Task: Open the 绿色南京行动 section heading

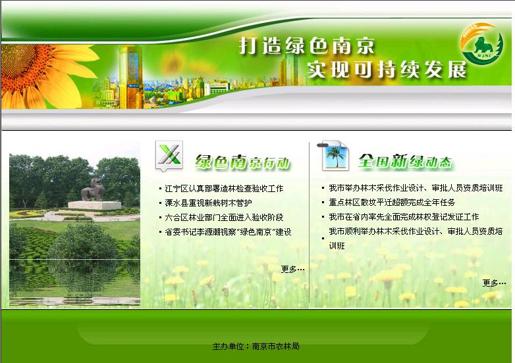Action: (x=243, y=162)
